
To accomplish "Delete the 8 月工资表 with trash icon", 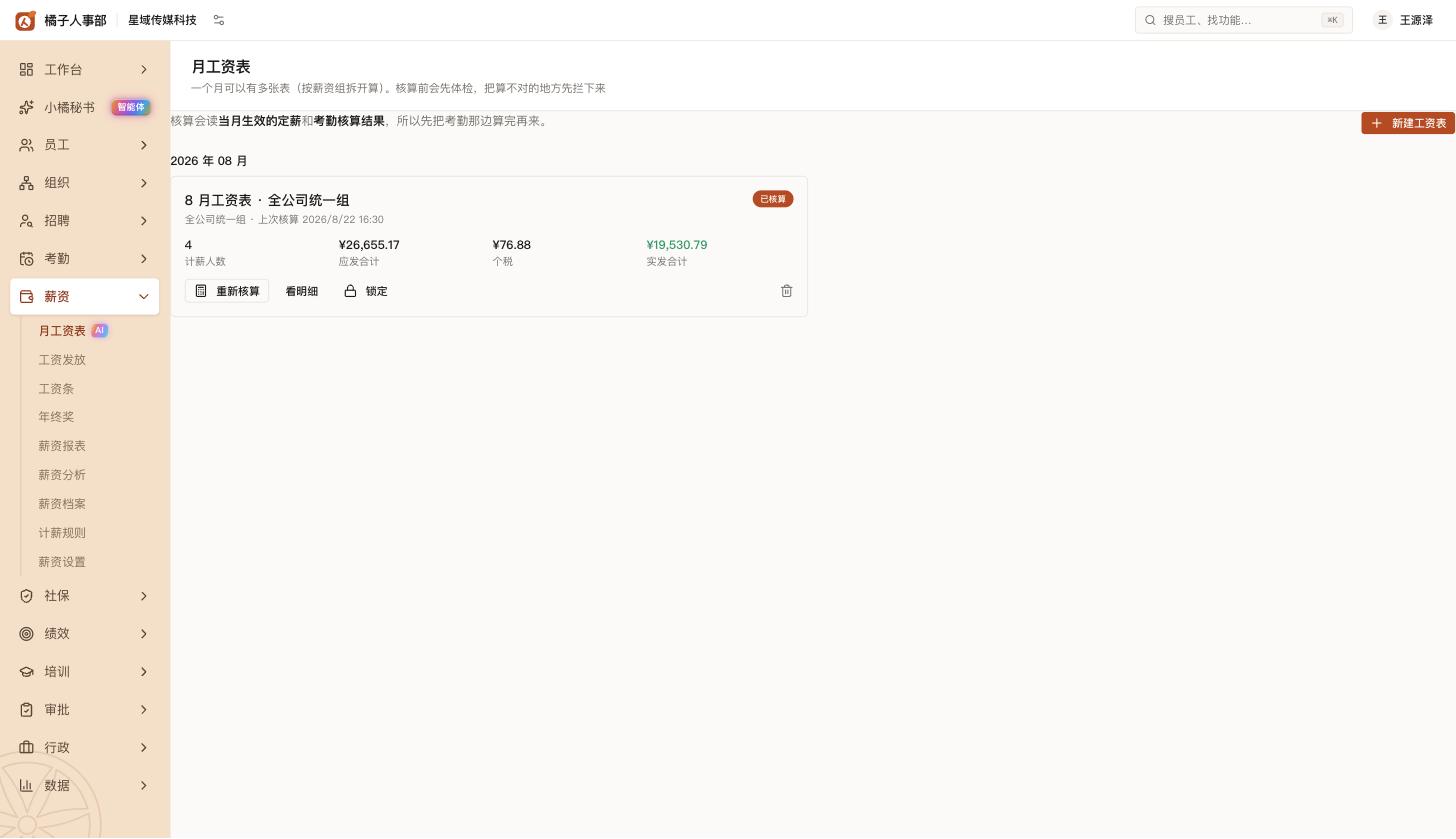I will tap(787, 291).
